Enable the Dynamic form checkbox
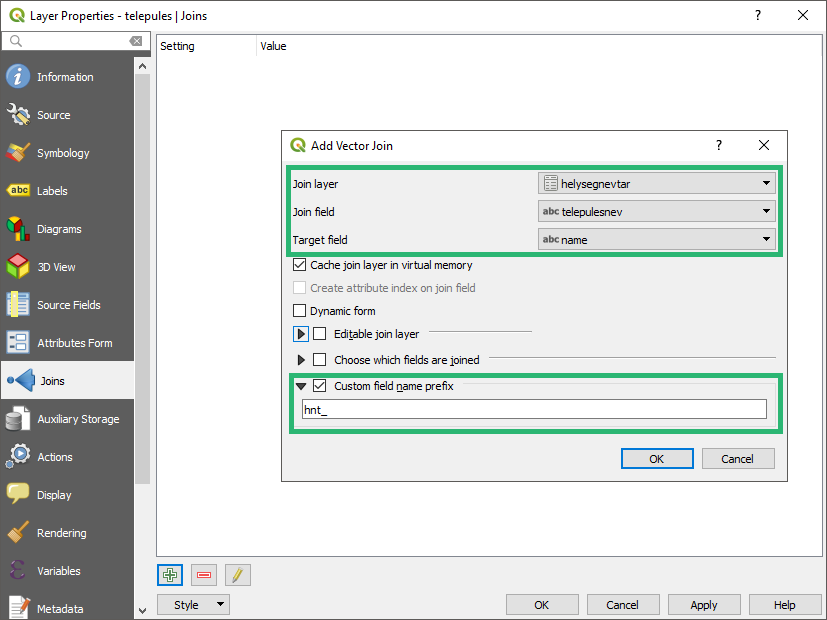 [299, 311]
